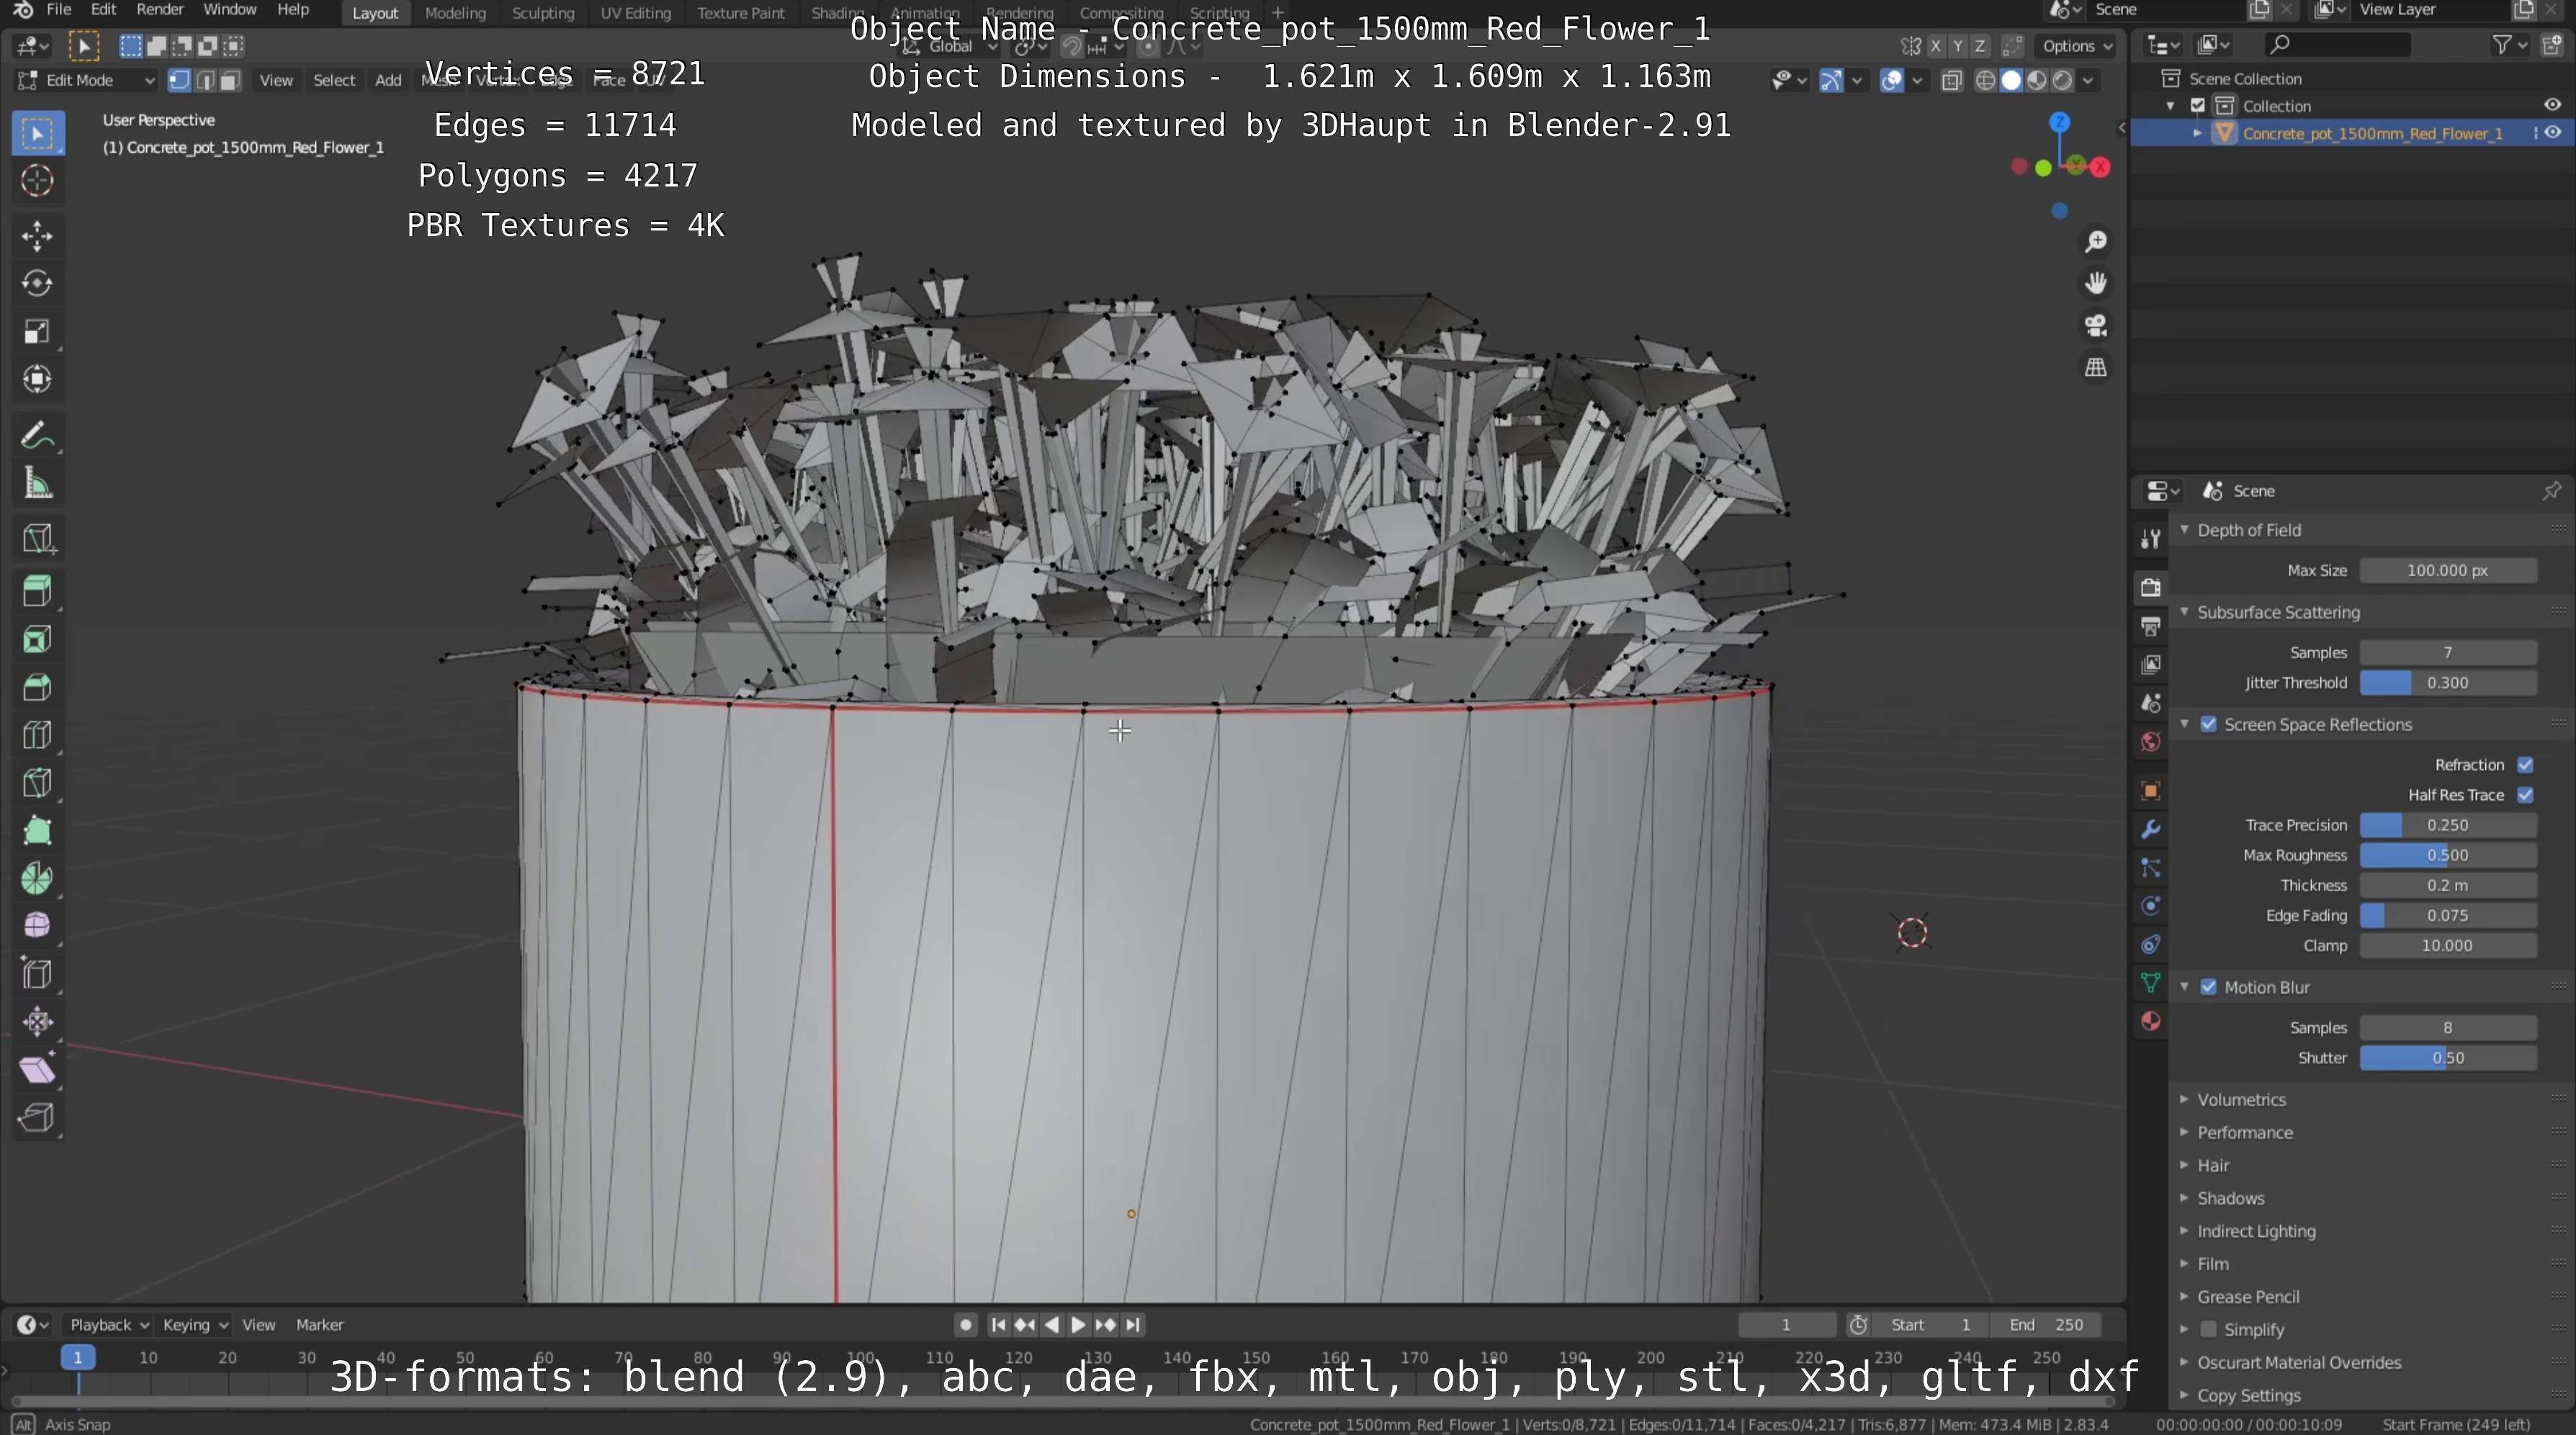Switch to the UV Editing tab

tap(635, 13)
